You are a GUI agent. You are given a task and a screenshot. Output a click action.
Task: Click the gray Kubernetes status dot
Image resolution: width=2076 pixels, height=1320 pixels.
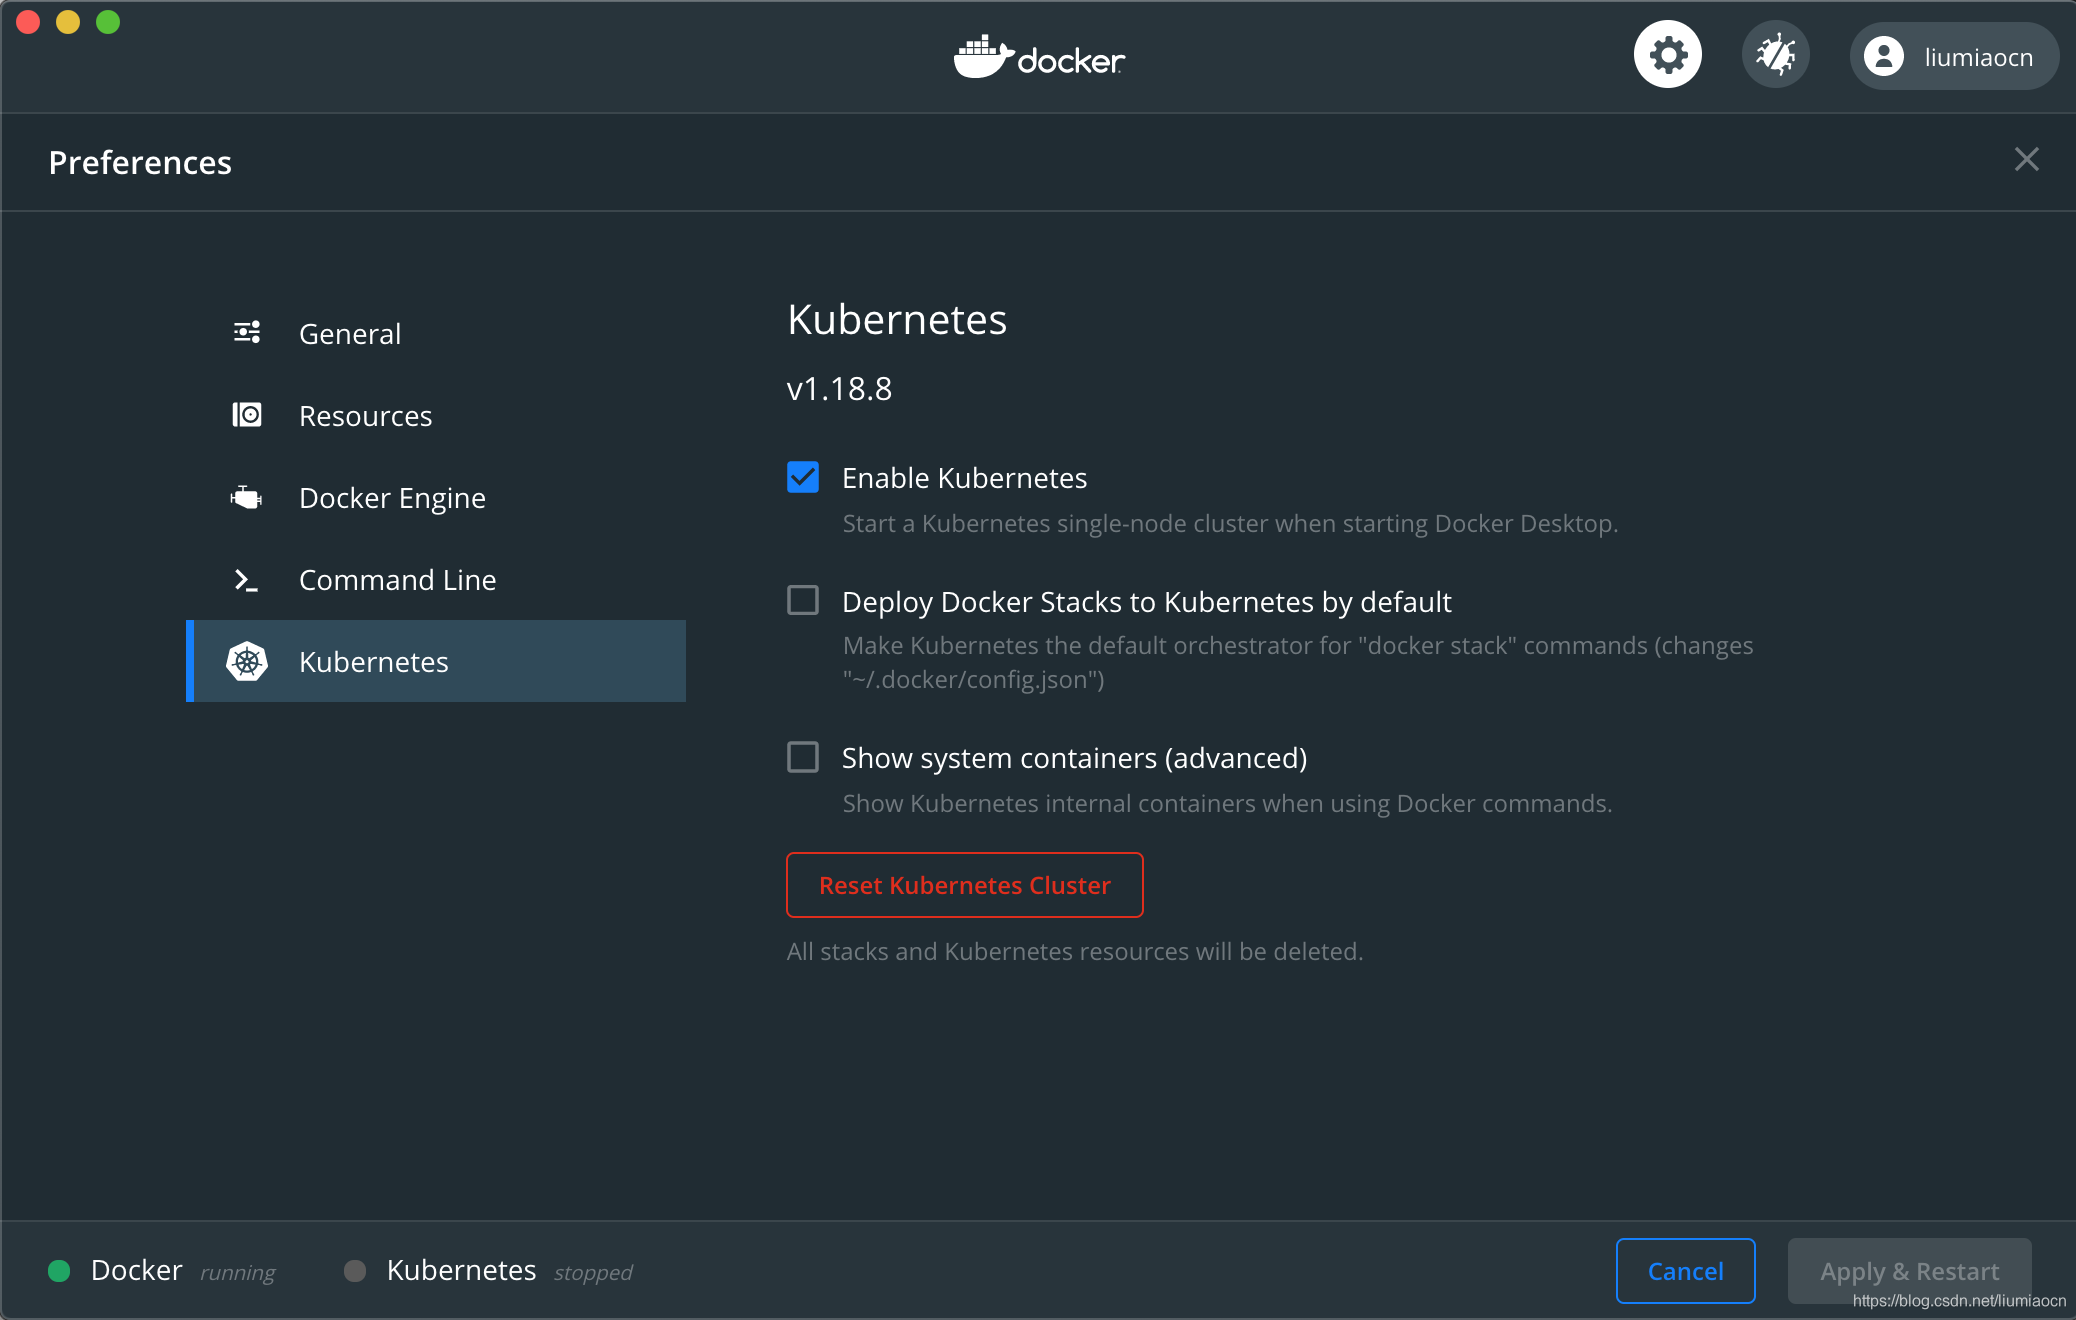[x=355, y=1271]
